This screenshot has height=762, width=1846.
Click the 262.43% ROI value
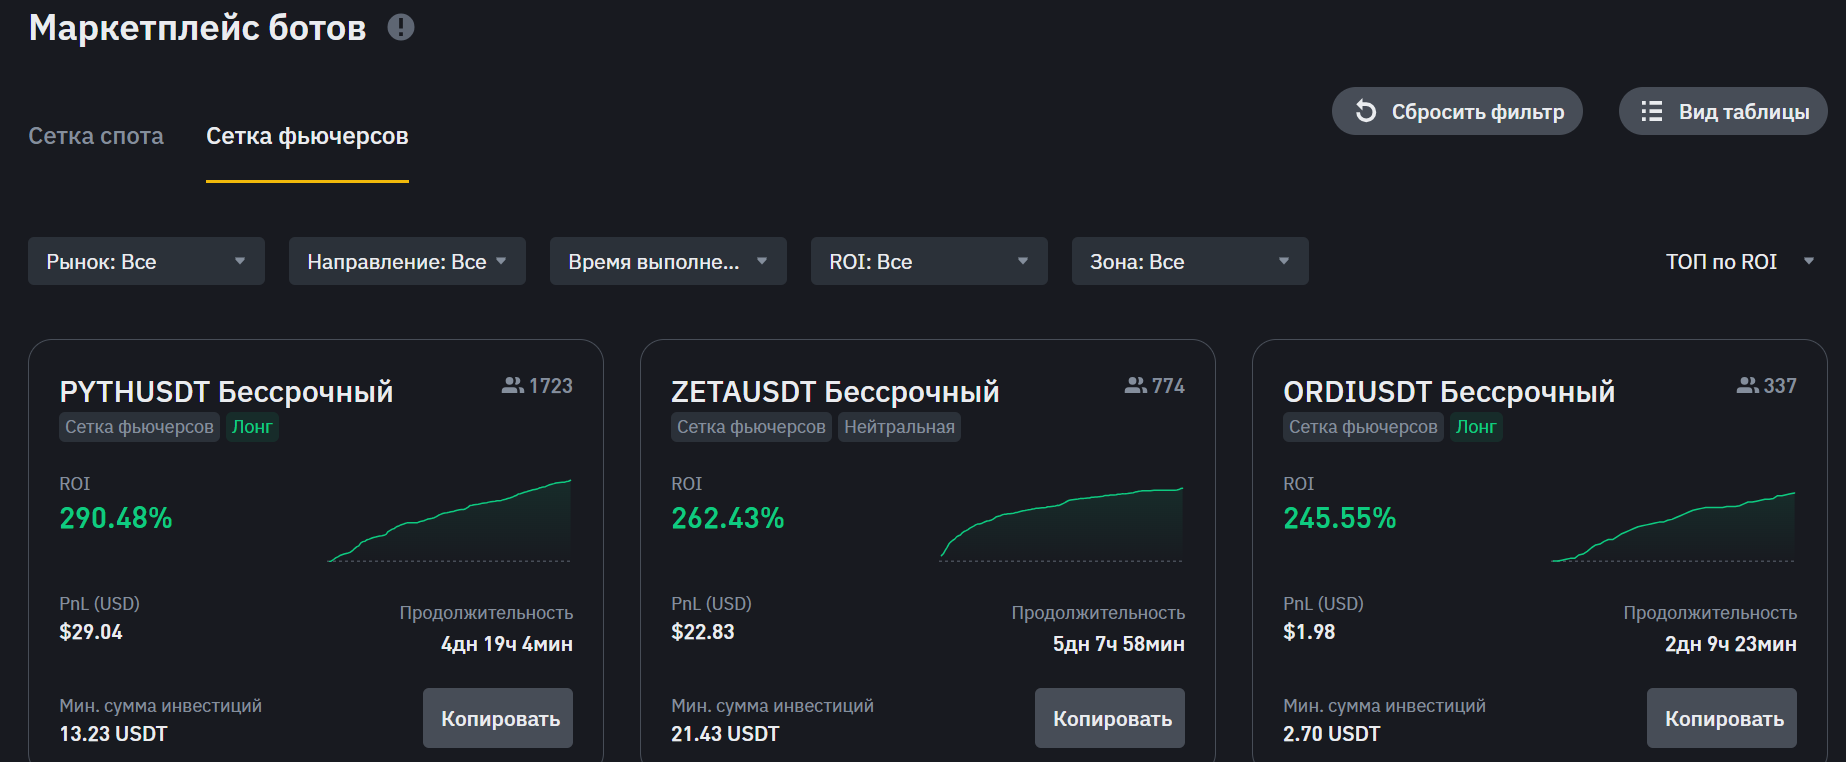tap(728, 518)
